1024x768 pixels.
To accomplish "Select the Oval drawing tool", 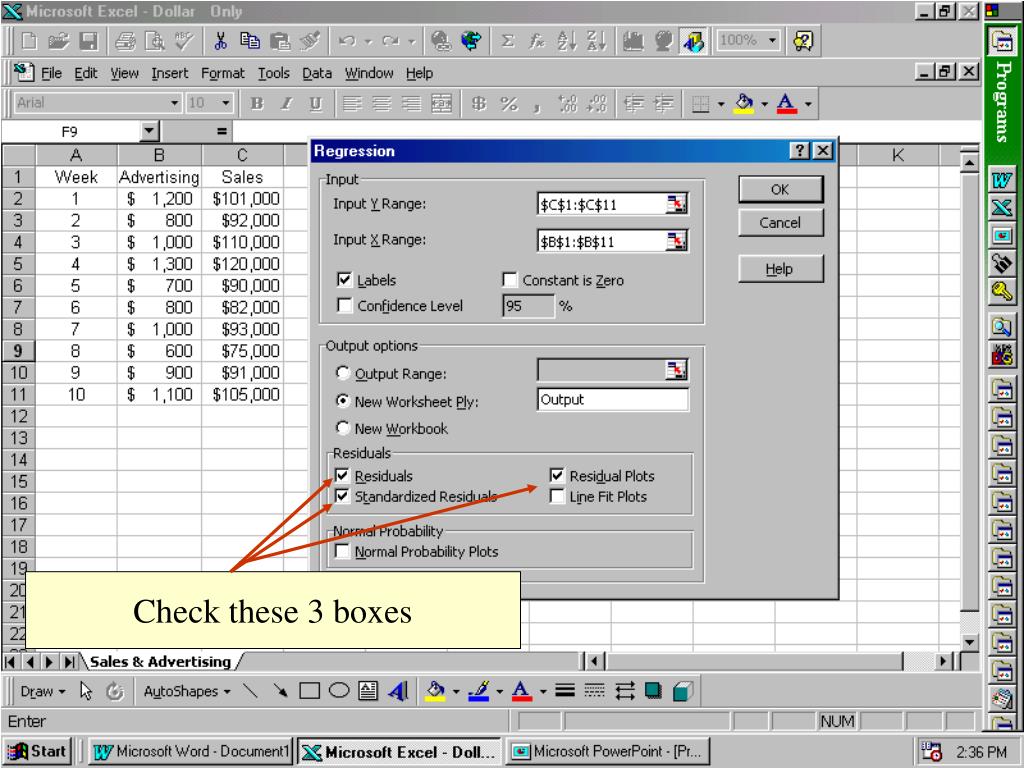I will (x=339, y=690).
